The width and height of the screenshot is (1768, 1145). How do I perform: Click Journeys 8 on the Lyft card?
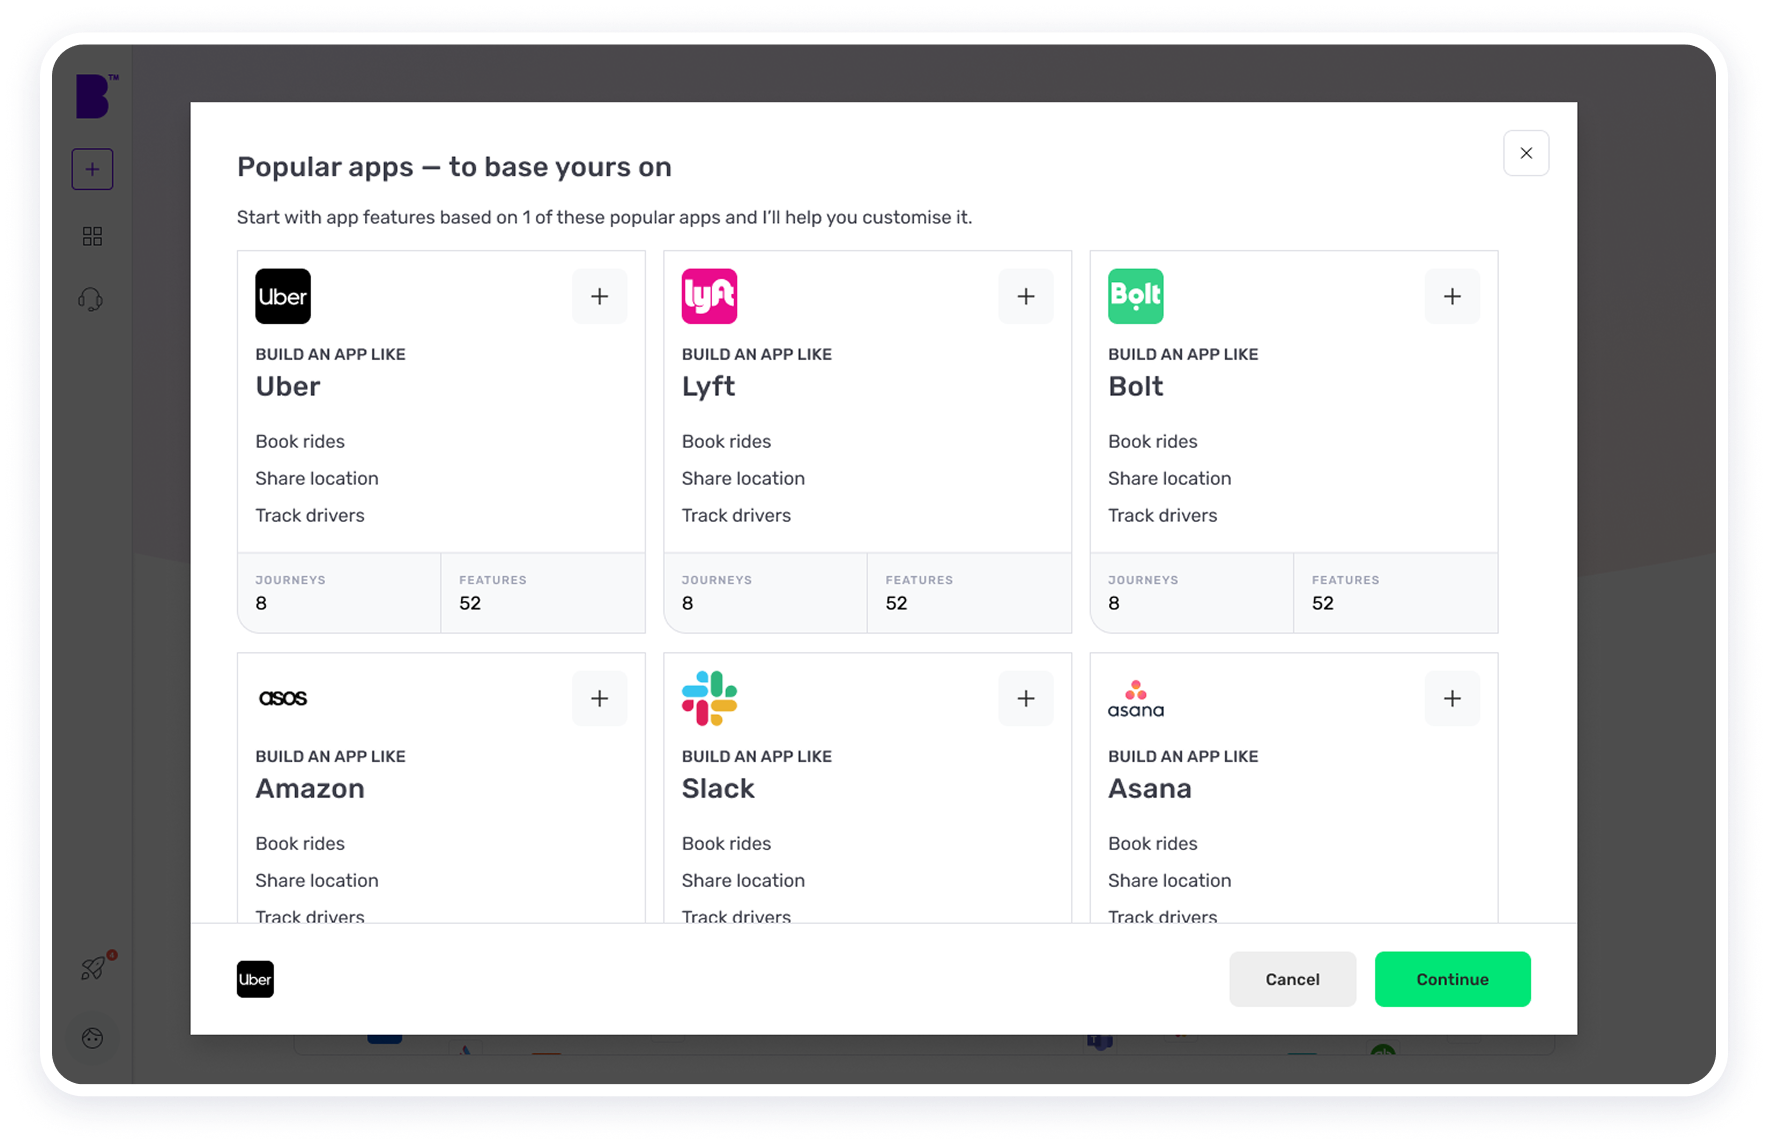(x=765, y=592)
